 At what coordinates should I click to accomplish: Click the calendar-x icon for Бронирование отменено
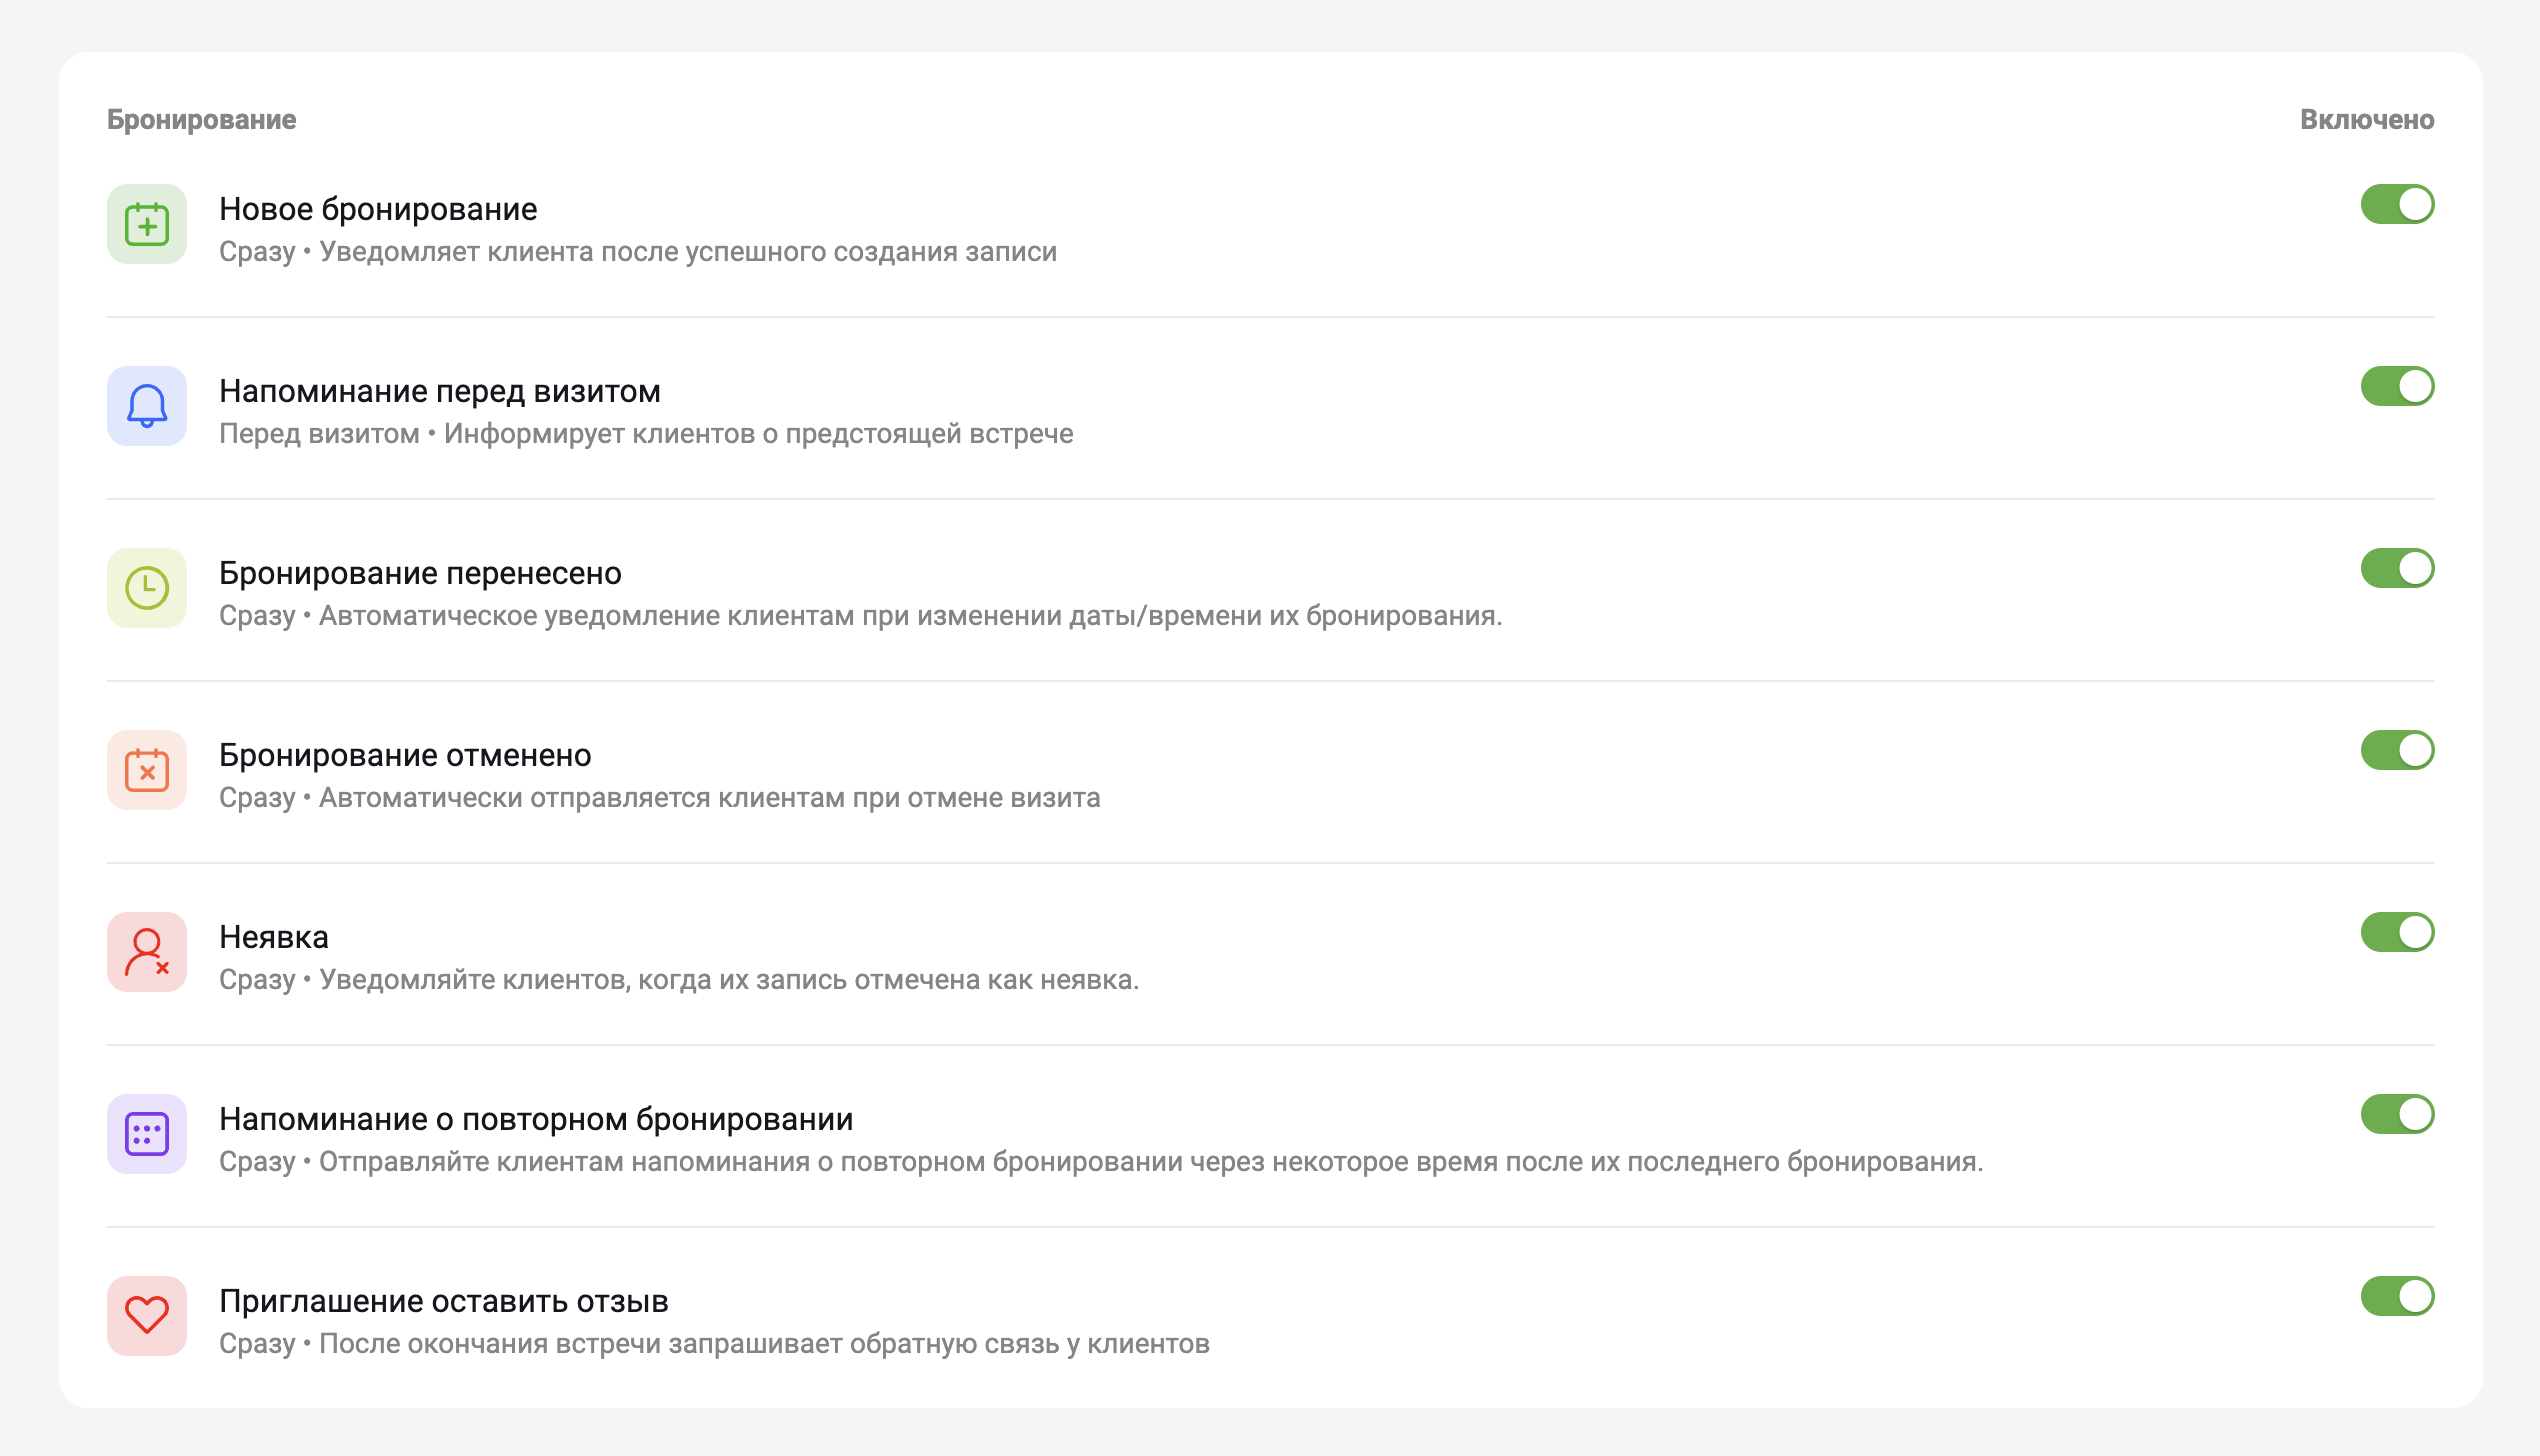point(147,770)
